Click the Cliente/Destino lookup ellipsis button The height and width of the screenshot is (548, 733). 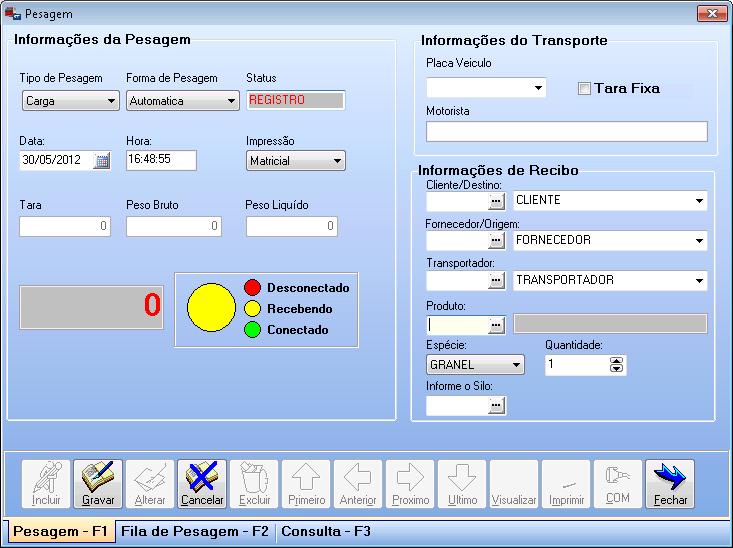496,201
